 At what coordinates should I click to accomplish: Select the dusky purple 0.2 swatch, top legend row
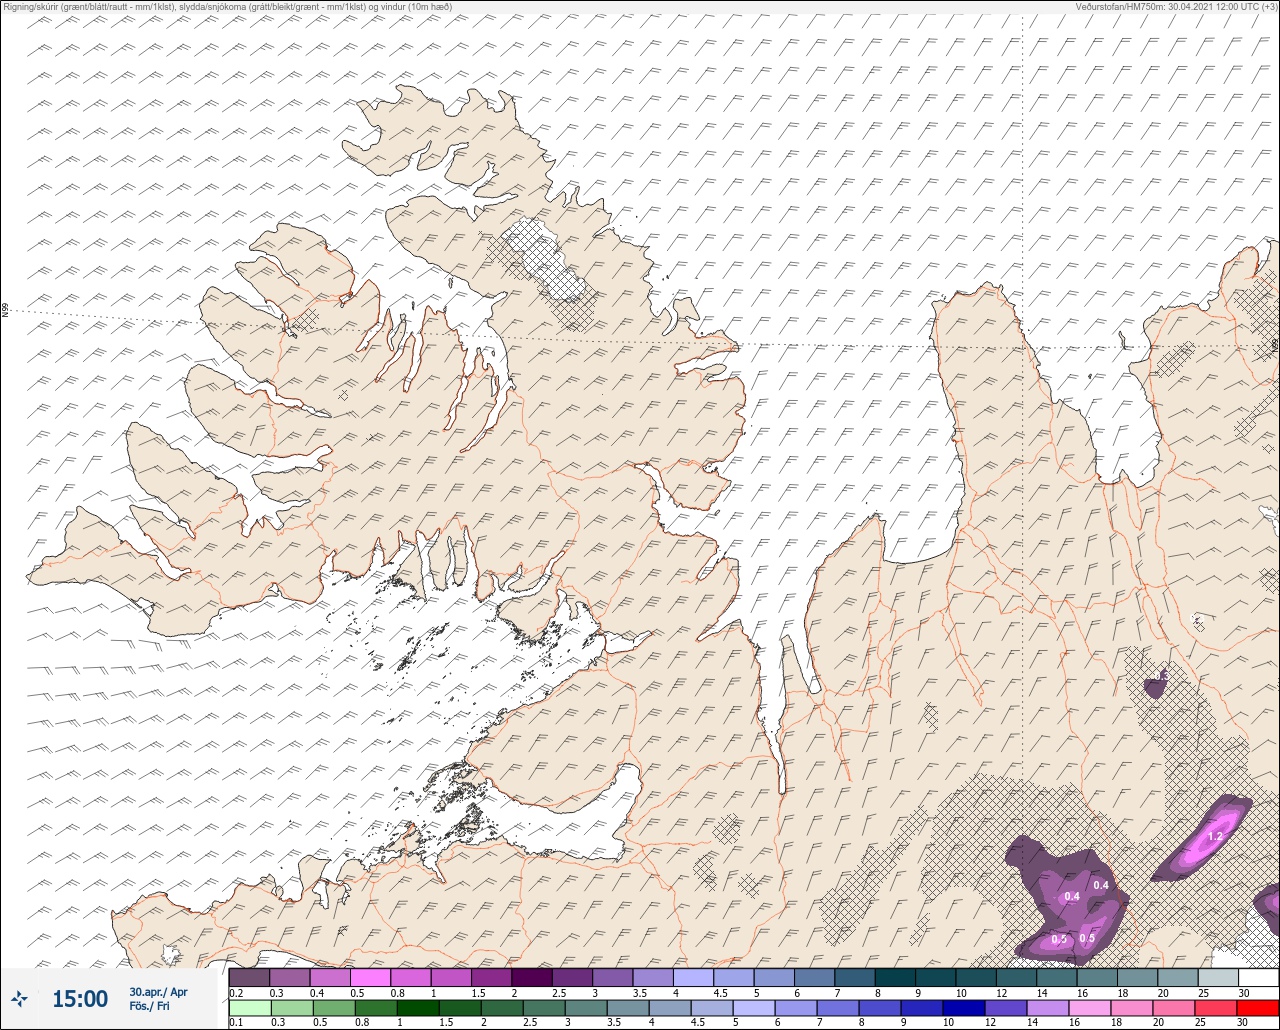pyautogui.click(x=249, y=977)
